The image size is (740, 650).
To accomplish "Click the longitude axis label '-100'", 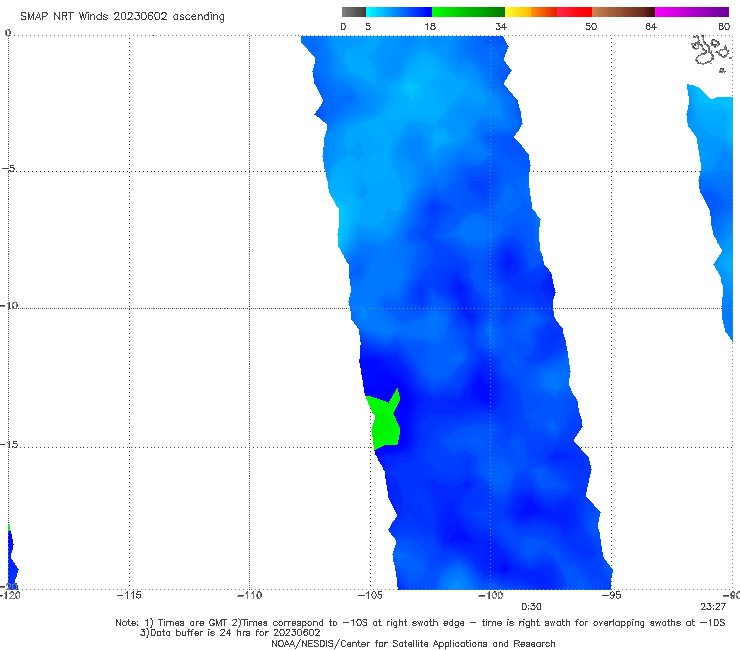I will pos(490,595).
